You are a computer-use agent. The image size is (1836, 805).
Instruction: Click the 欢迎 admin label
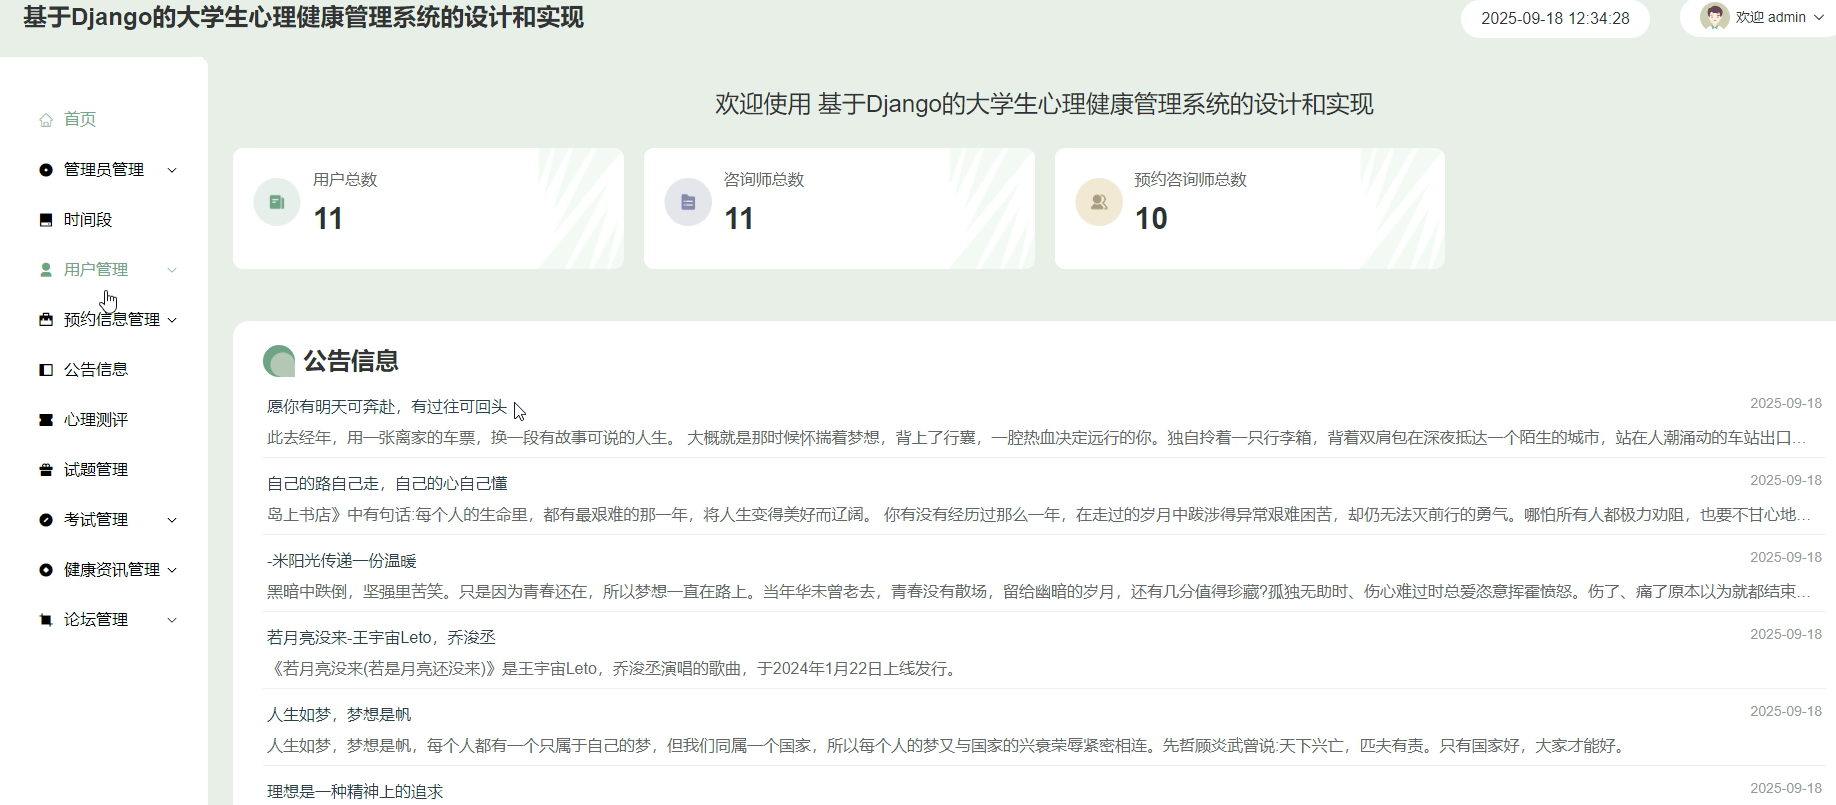1771,17
